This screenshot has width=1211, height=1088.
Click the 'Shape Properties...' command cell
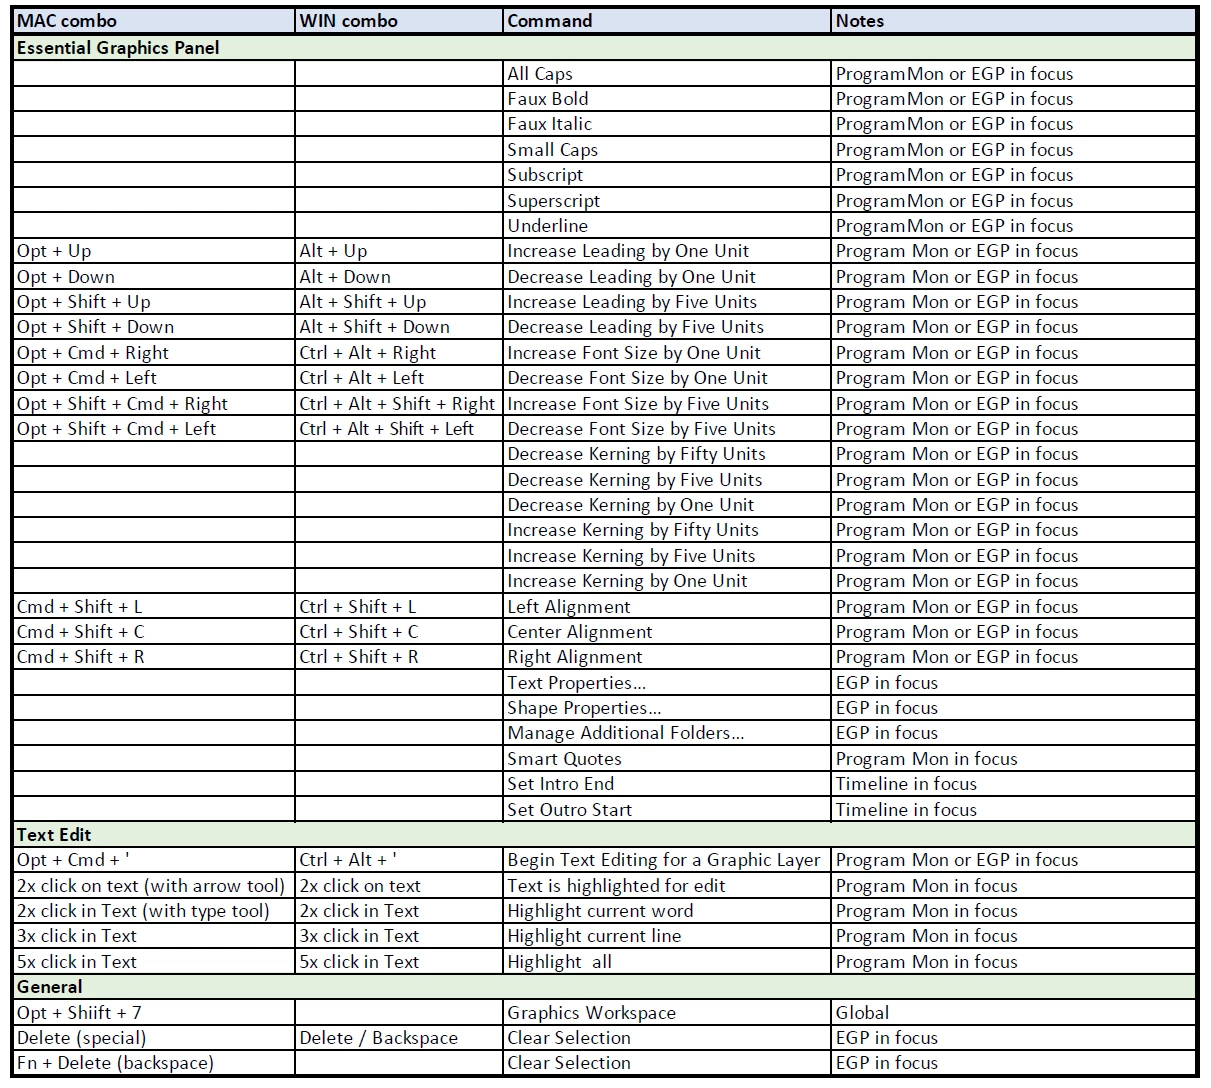pos(667,708)
